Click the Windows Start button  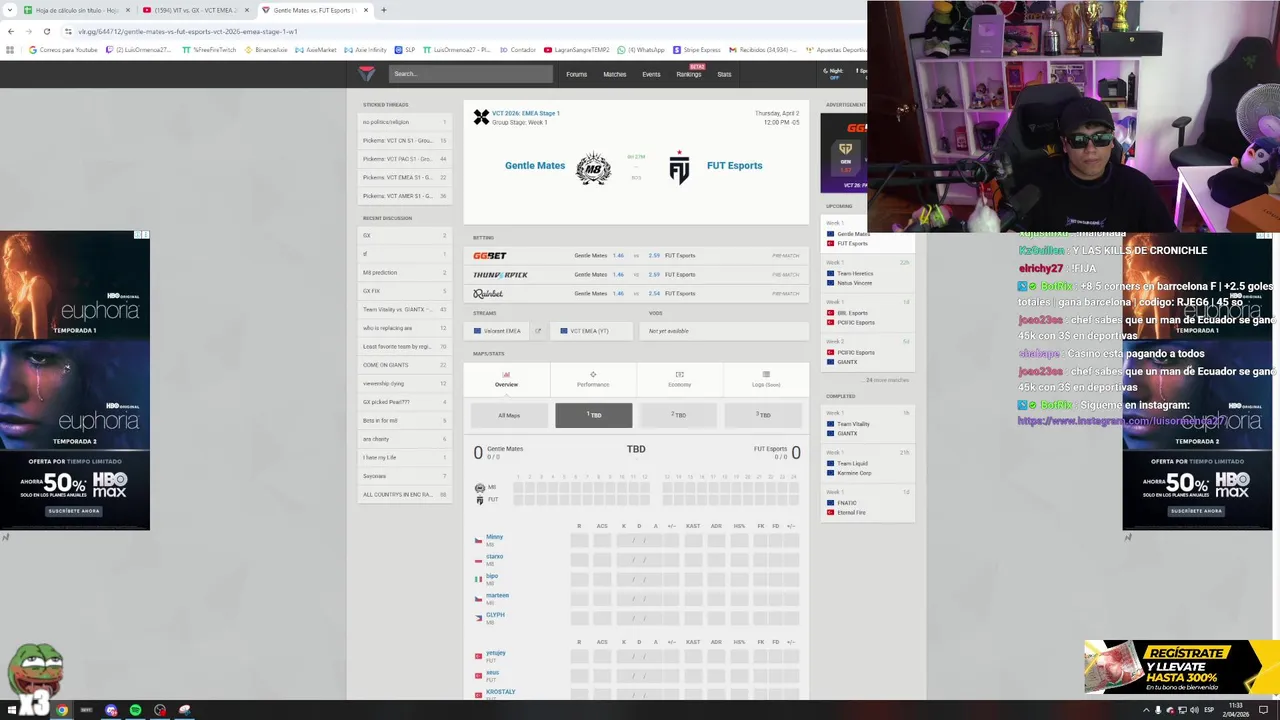coord(11,710)
